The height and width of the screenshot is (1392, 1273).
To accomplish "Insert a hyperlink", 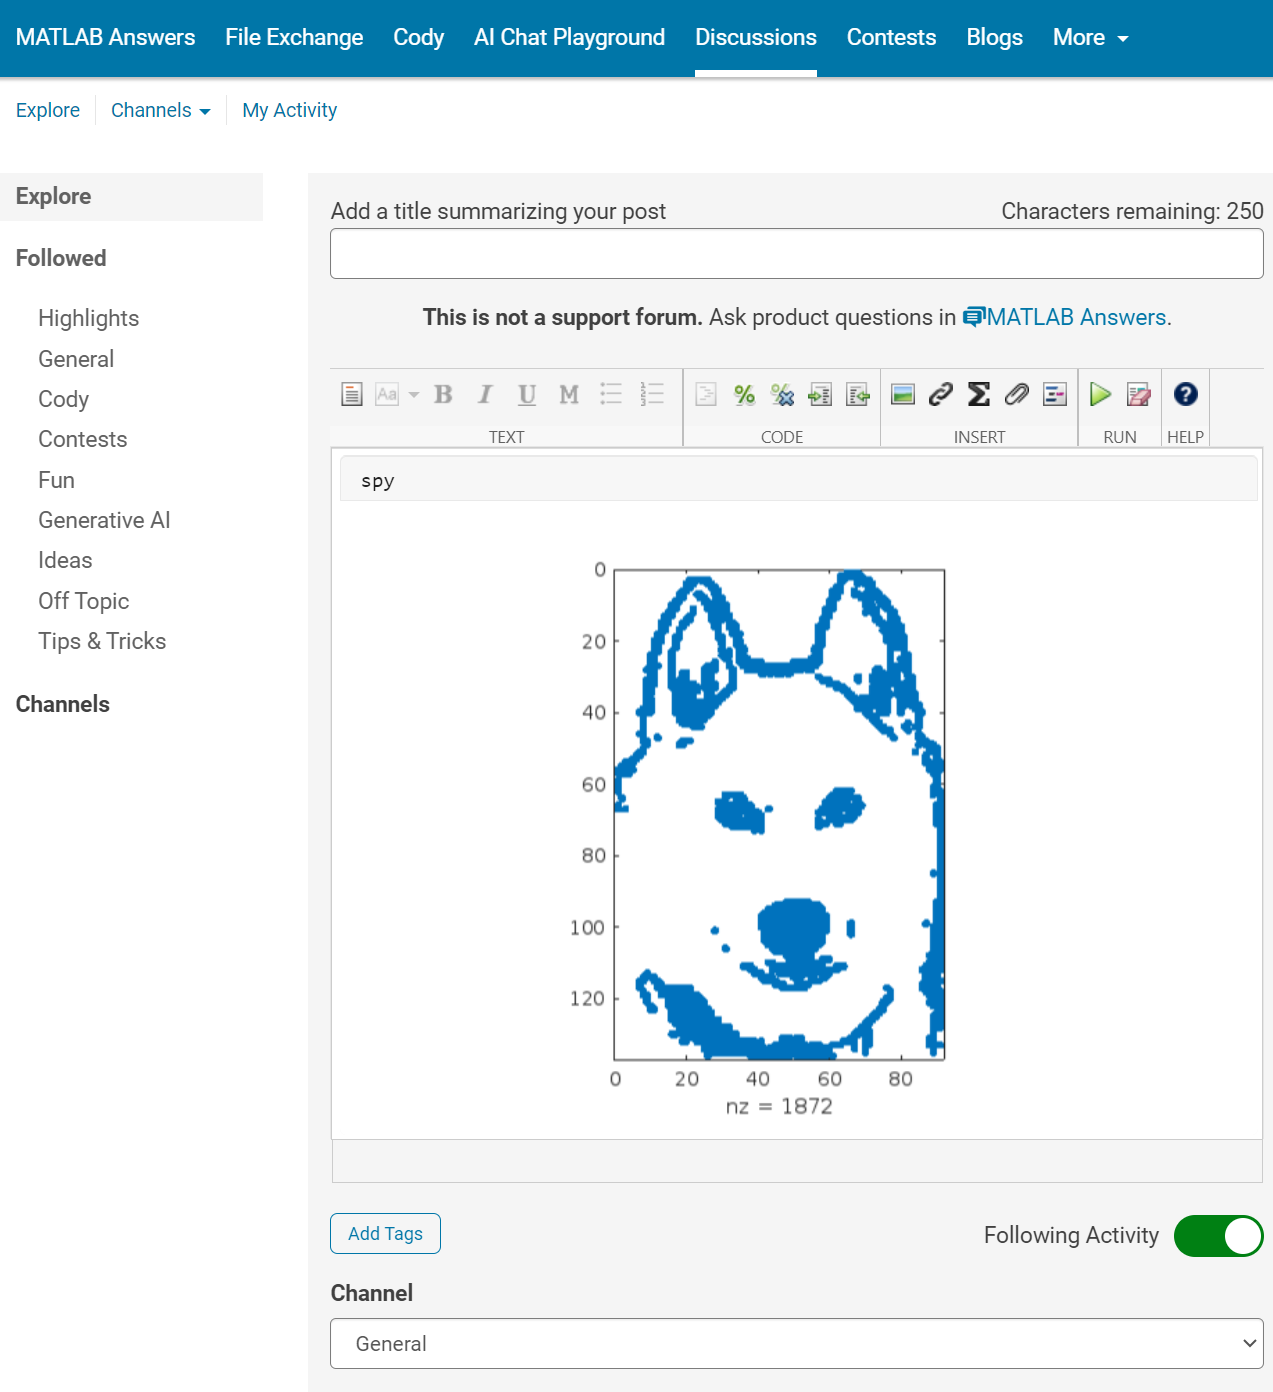I will pyautogui.click(x=941, y=394).
